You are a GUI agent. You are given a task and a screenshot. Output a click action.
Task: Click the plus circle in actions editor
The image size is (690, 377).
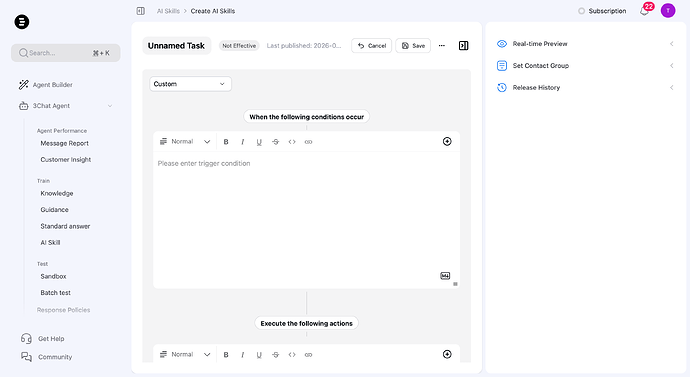pyautogui.click(x=447, y=354)
